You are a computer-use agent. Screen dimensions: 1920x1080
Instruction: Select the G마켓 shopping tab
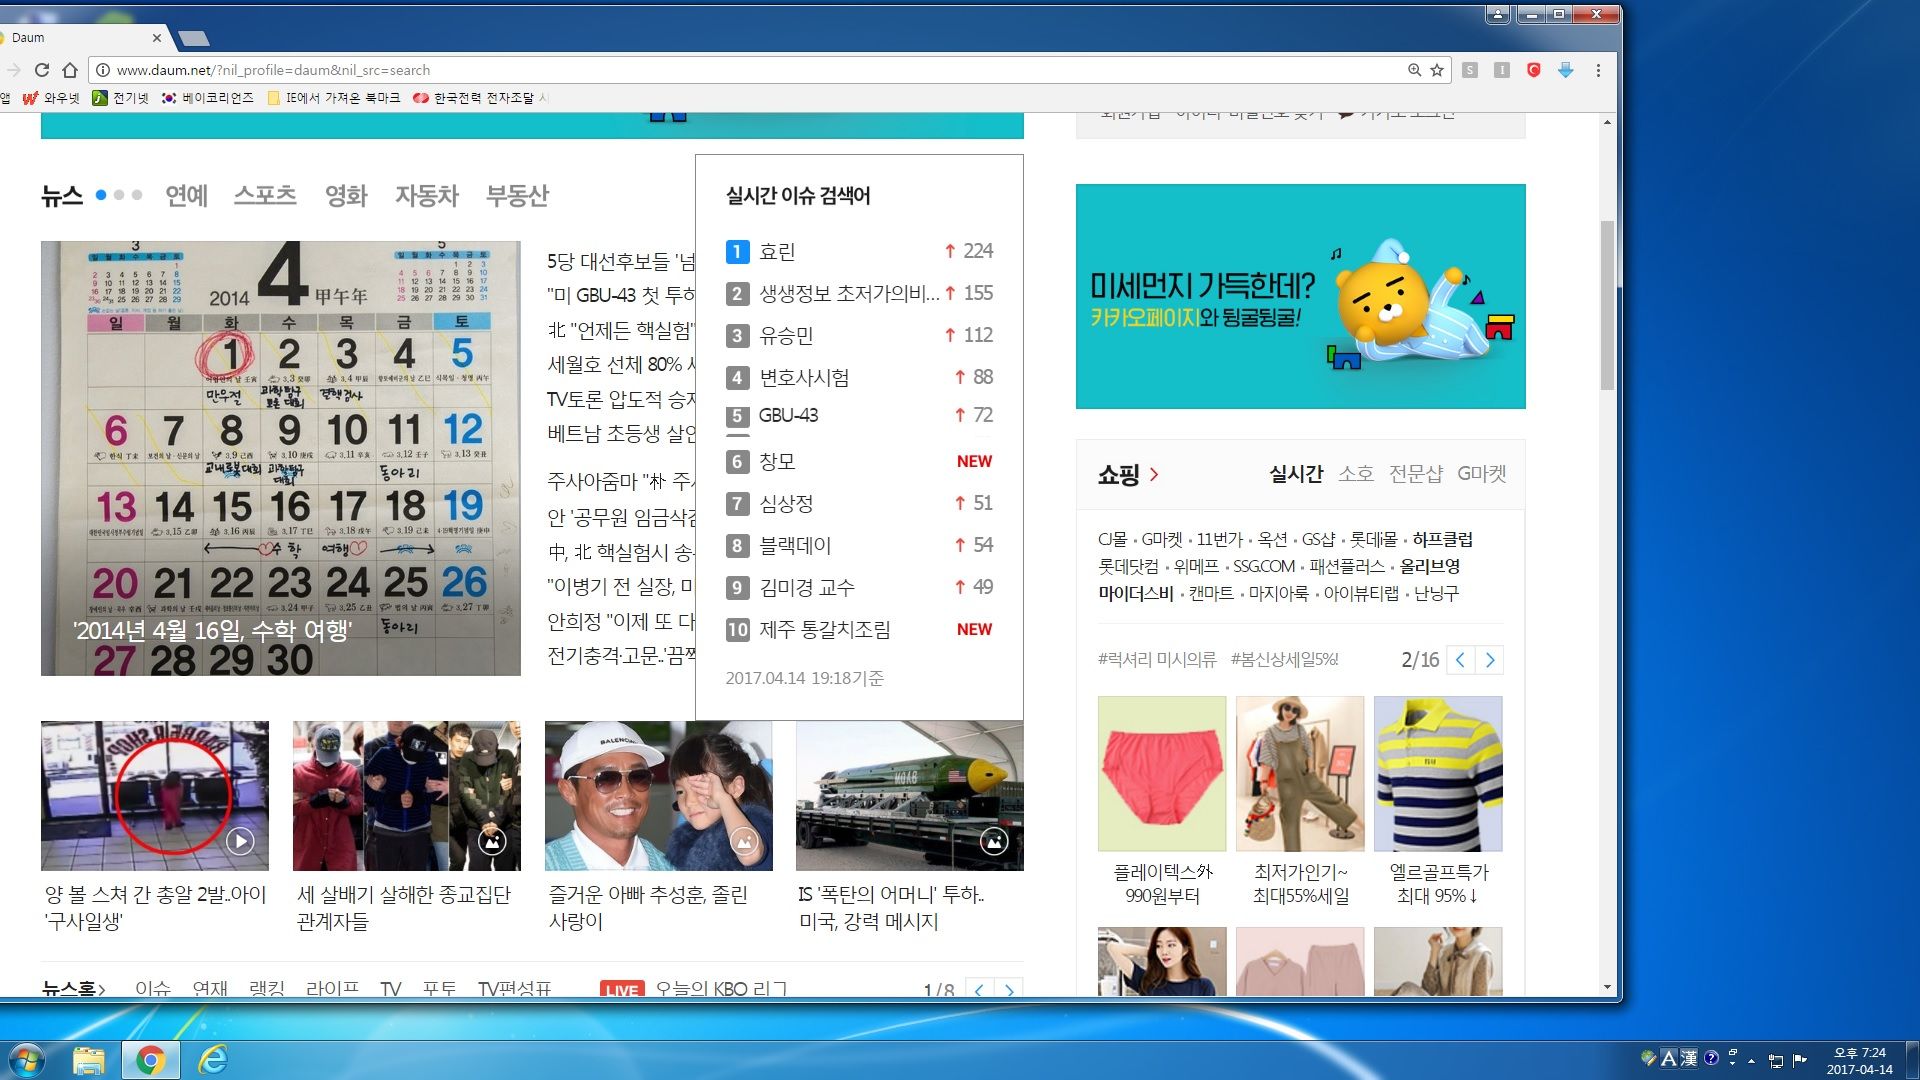1481,474
